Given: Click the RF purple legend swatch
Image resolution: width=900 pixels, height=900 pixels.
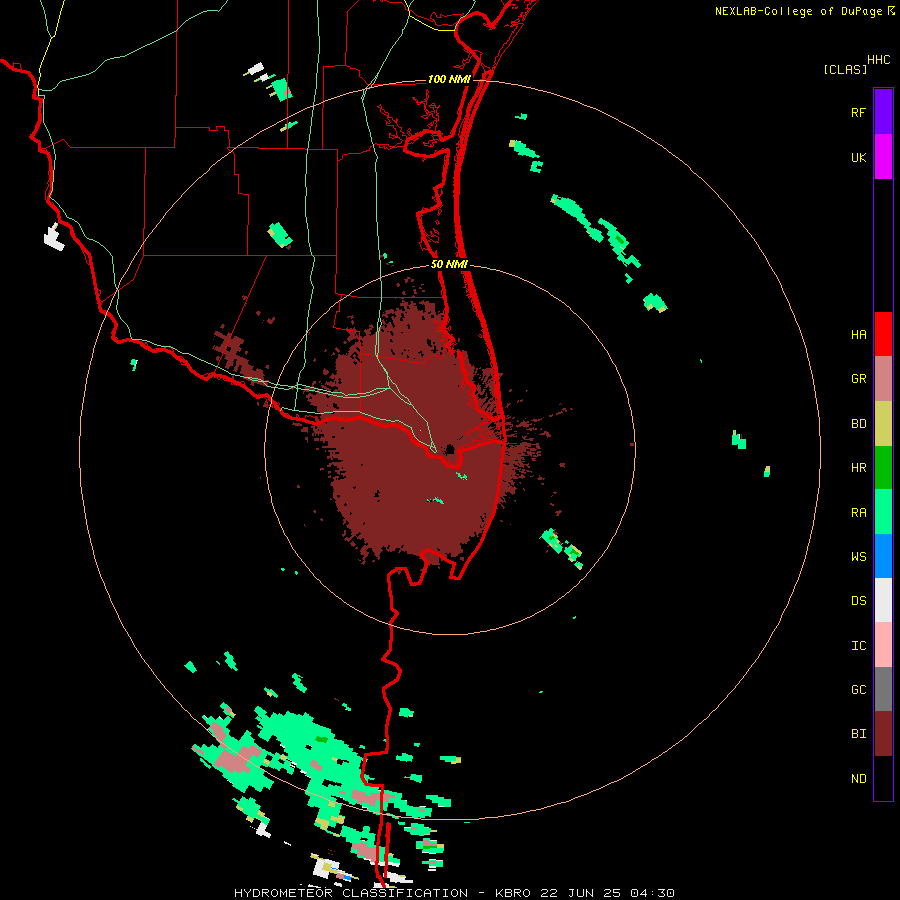Looking at the screenshot, I should [x=883, y=112].
